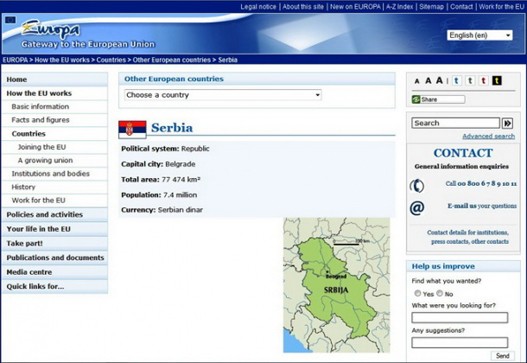Set smallest font size A
The image size is (527, 363).
coord(417,81)
